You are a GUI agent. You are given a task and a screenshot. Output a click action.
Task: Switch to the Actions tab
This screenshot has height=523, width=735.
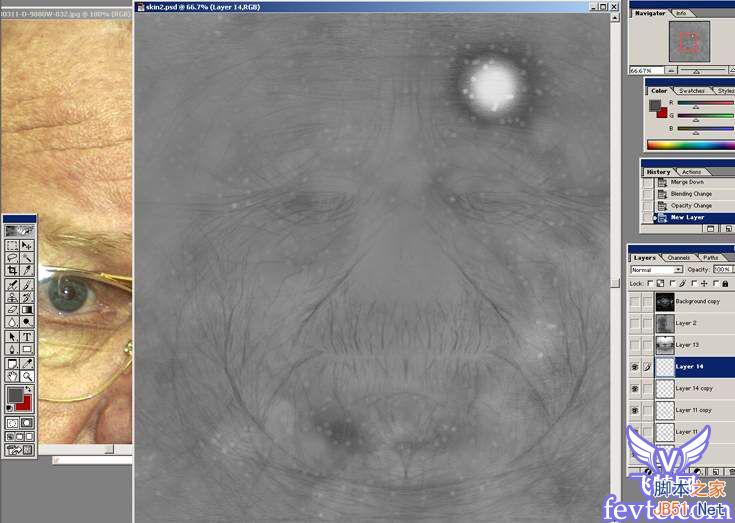coord(691,172)
